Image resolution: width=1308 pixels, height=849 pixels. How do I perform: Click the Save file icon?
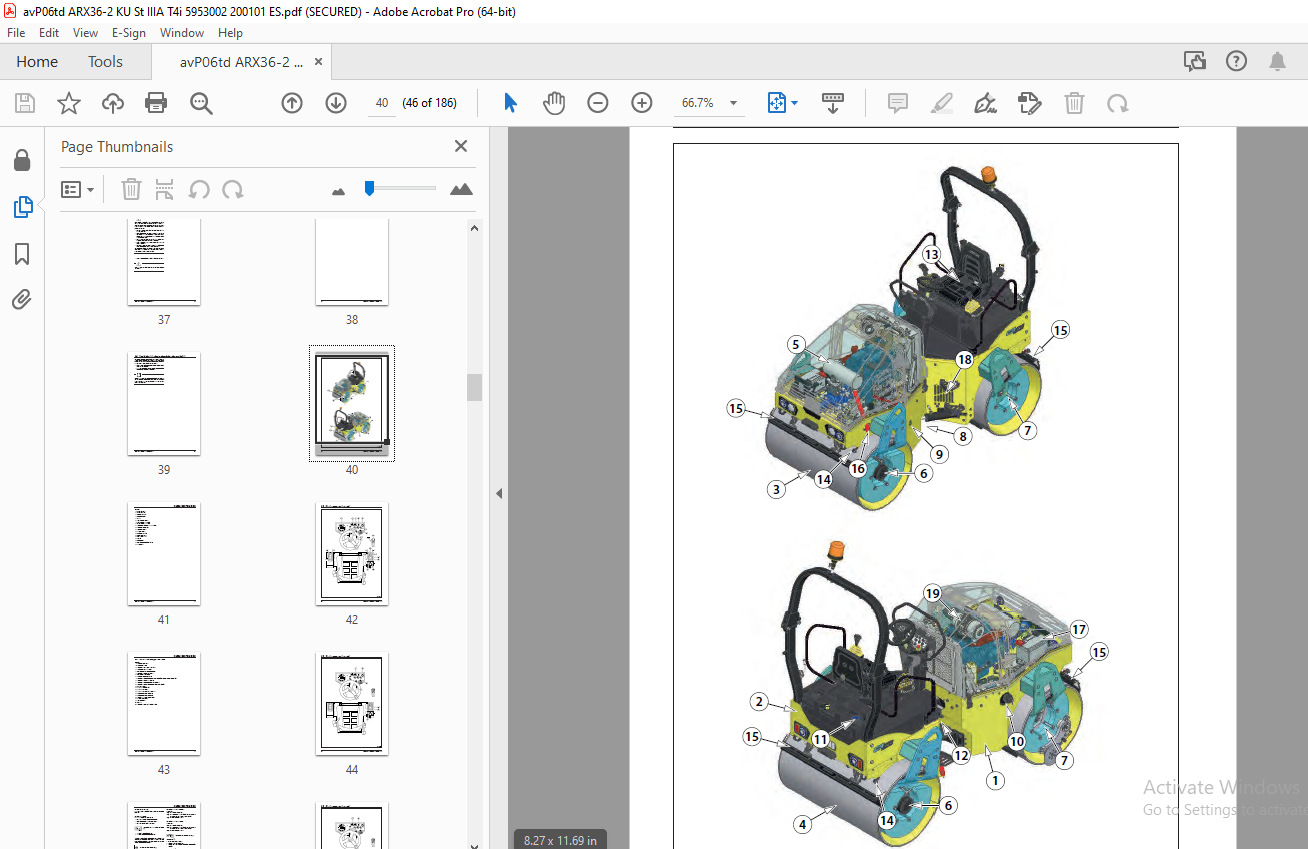[25, 103]
